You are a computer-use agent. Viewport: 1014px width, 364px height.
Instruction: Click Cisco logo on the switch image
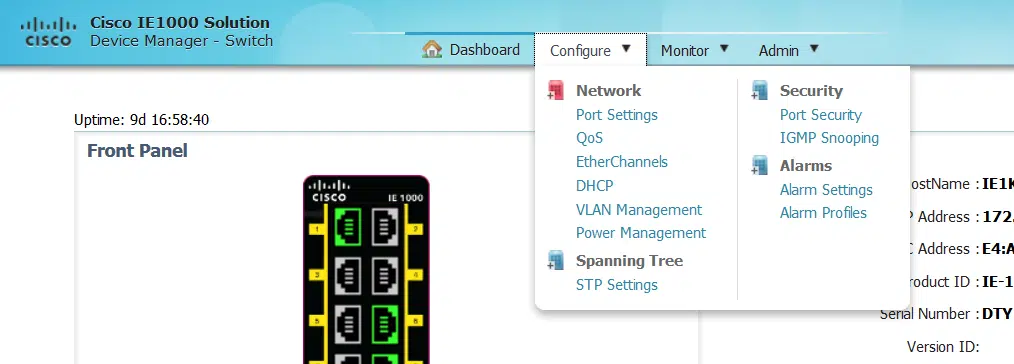click(329, 191)
